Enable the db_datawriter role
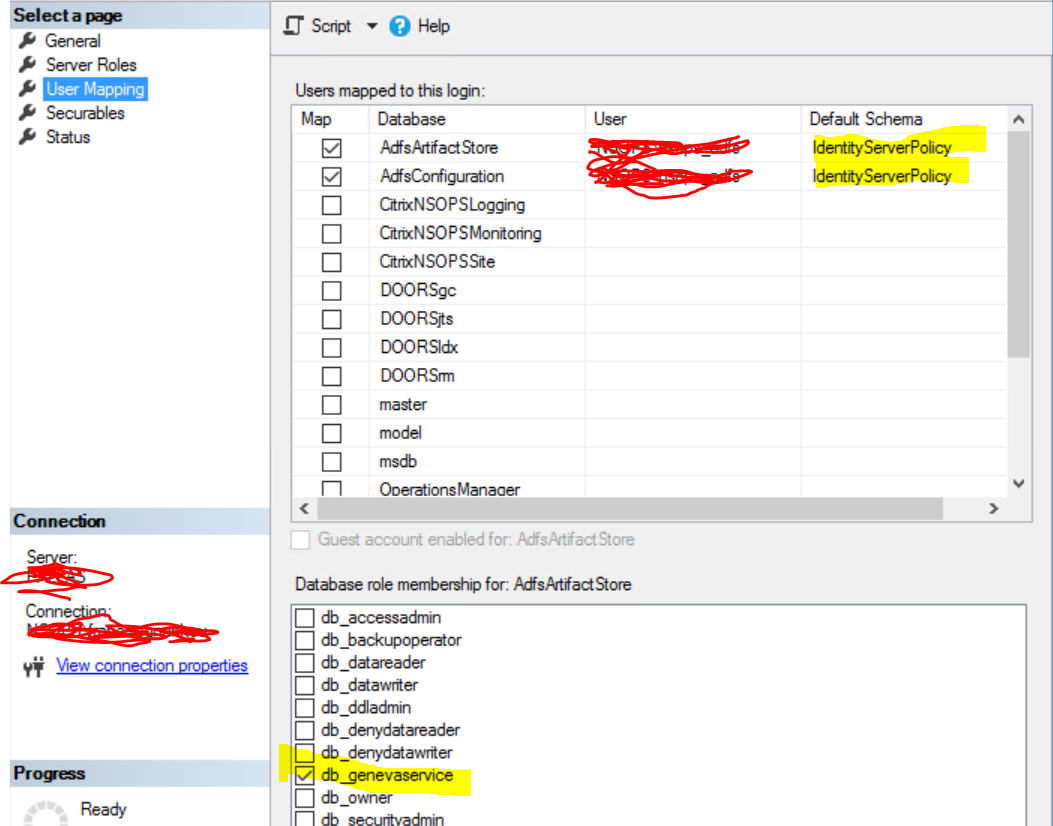The height and width of the screenshot is (826, 1053). (305, 685)
